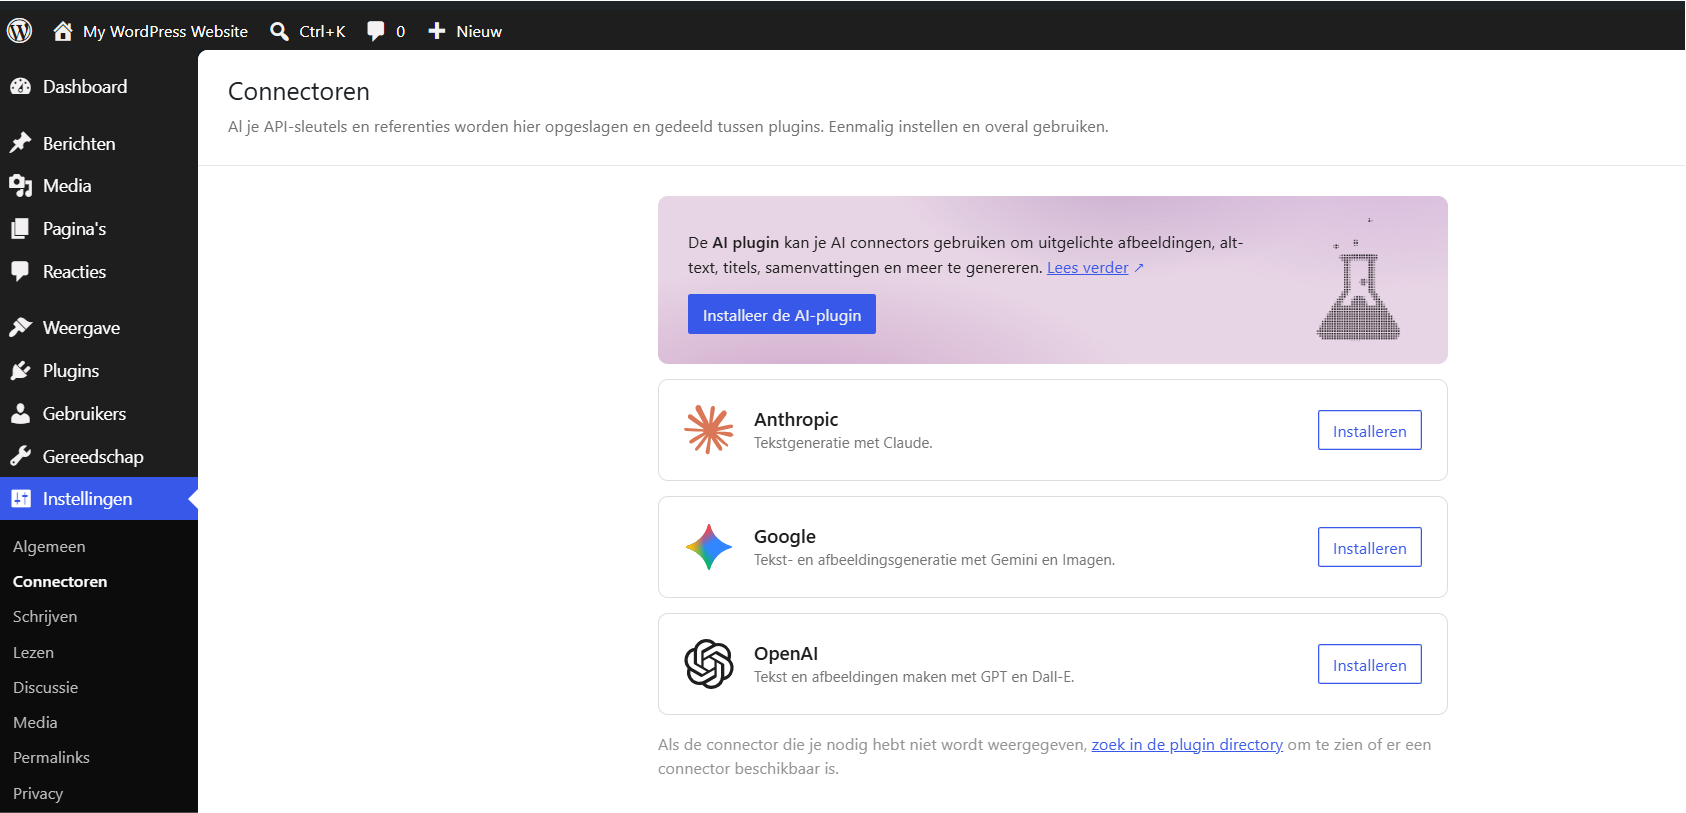Click the Media library icon in sidebar
Image resolution: width=1686 pixels, height=813 pixels.
[x=21, y=186]
